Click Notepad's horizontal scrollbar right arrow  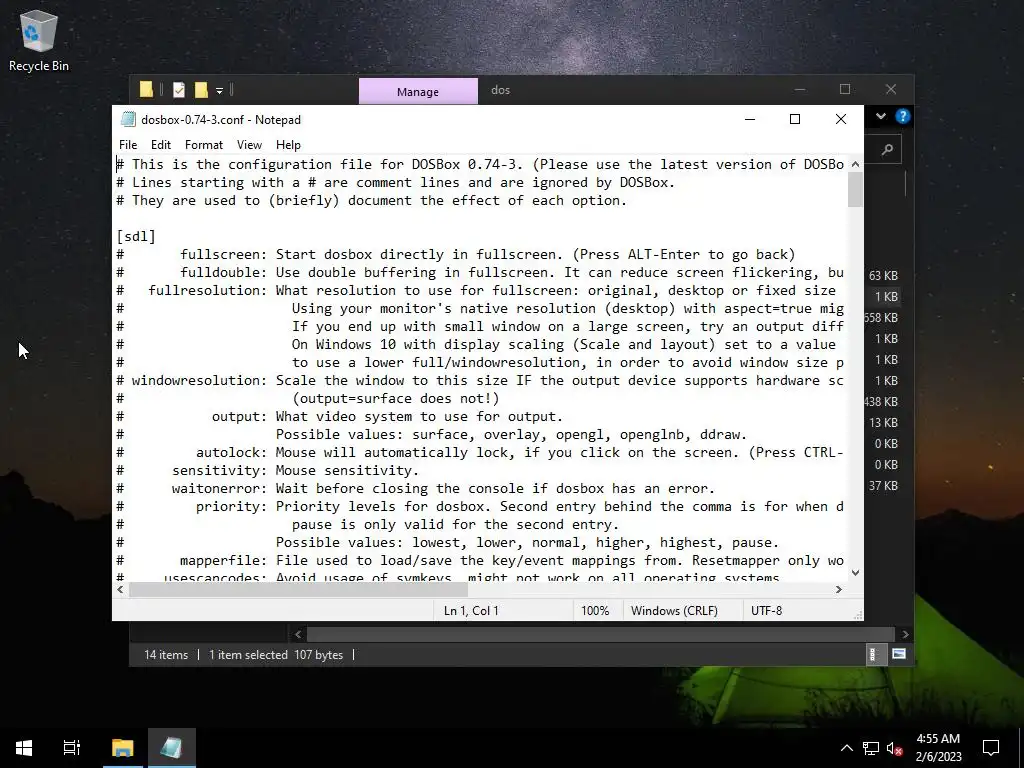coord(839,590)
